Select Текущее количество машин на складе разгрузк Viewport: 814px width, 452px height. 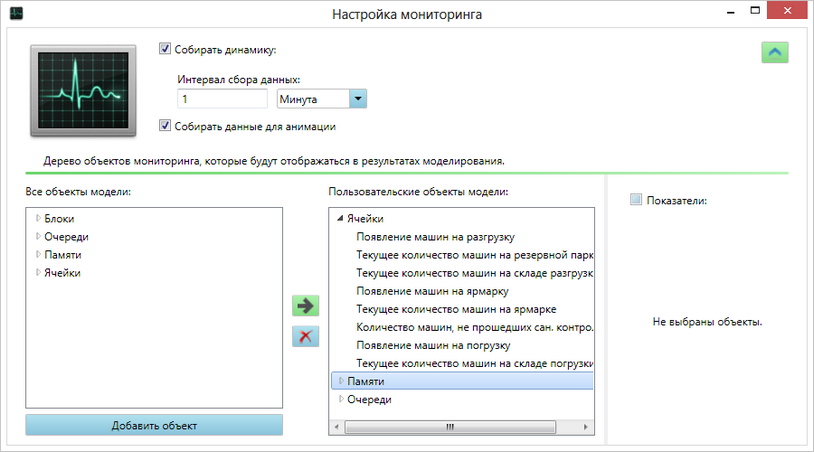click(x=474, y=273)
